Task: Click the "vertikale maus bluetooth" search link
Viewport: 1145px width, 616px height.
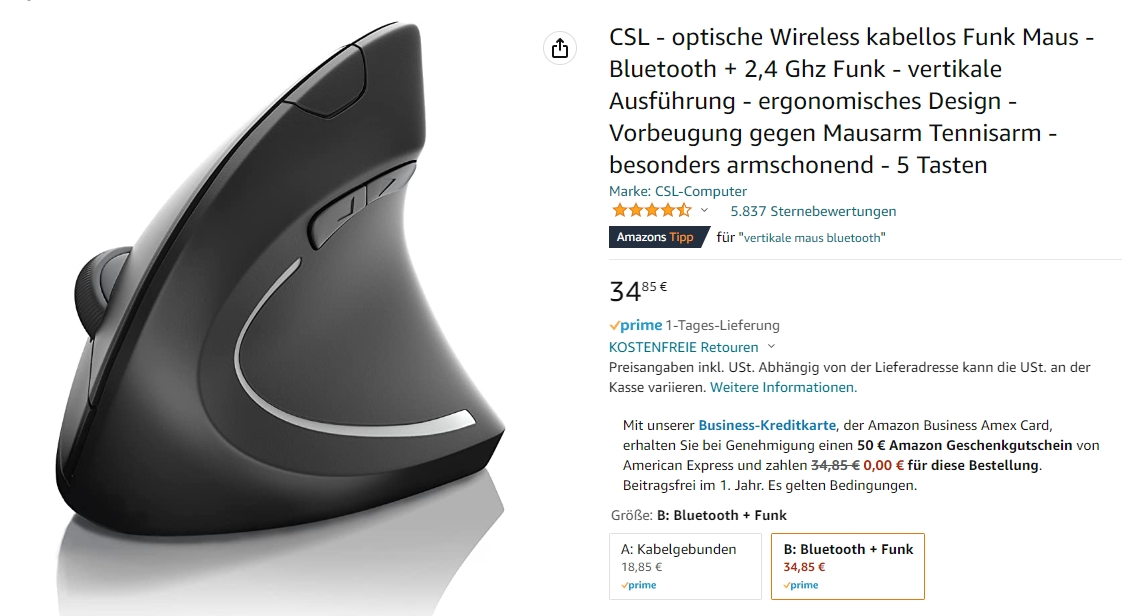Action: click(x=812, y=238)
